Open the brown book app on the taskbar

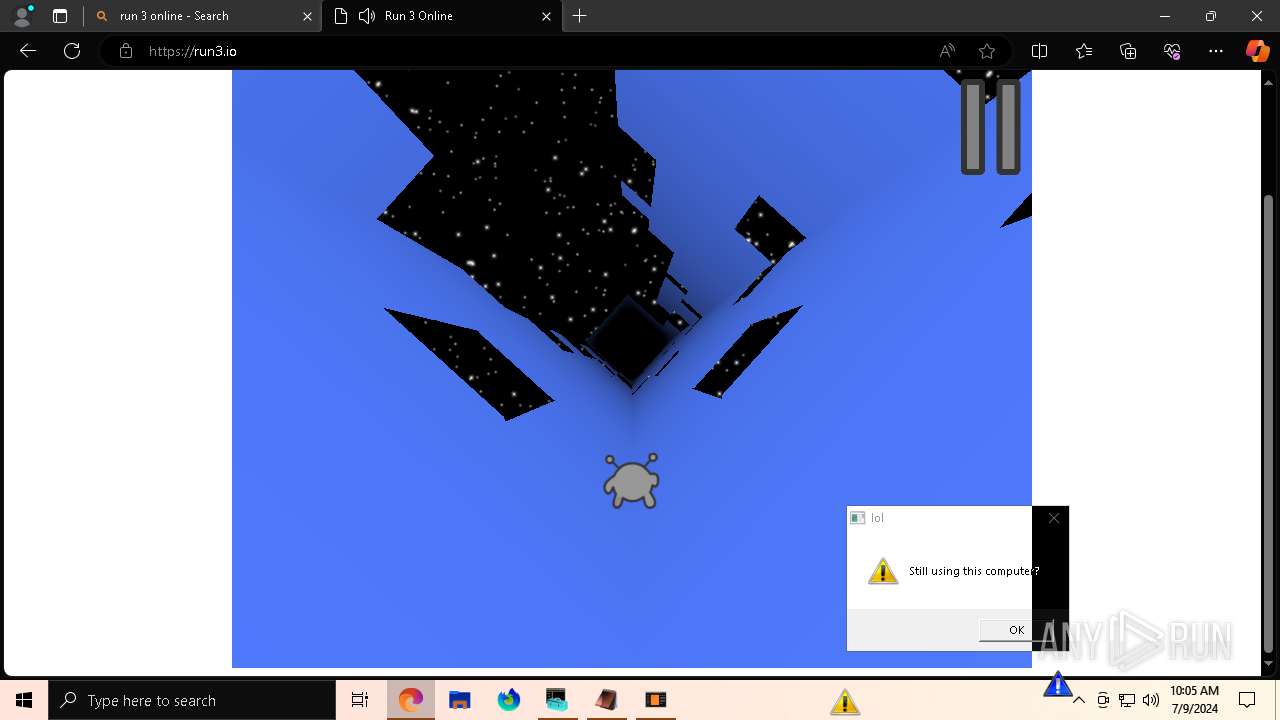pyautogui.click(x=606, y=700)
